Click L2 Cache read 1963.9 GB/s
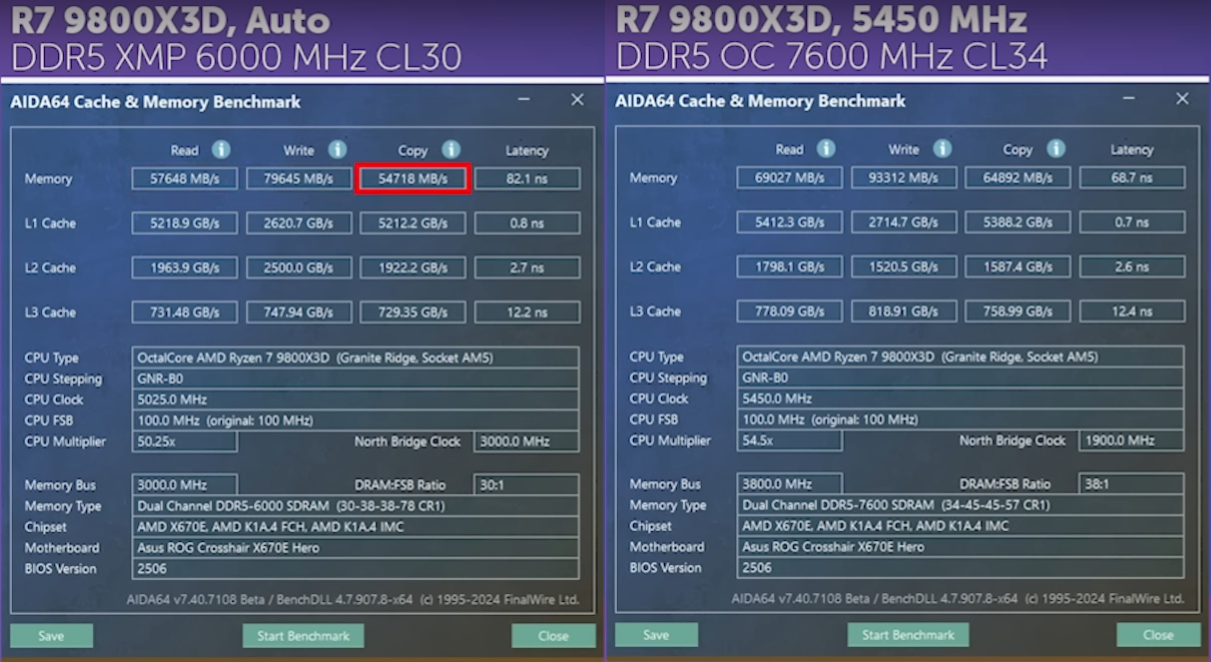 [x=184, y=268]
